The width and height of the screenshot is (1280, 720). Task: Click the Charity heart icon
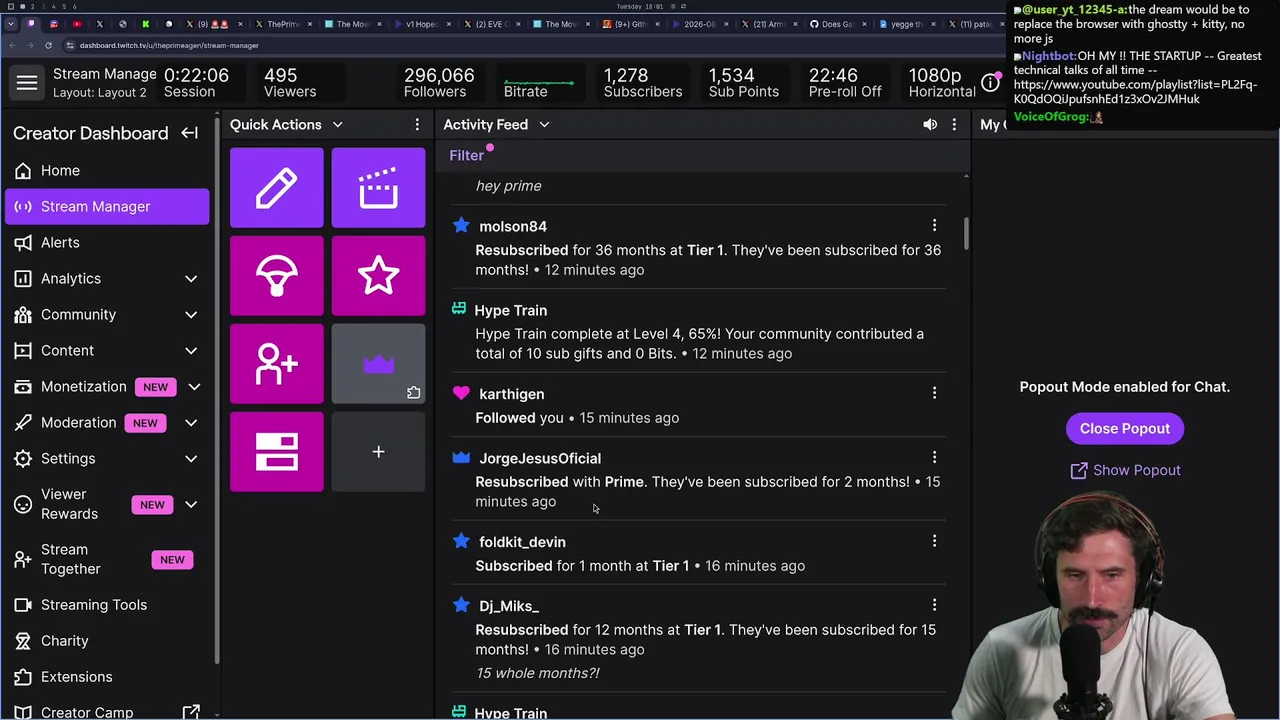click(x=23, y=641)
